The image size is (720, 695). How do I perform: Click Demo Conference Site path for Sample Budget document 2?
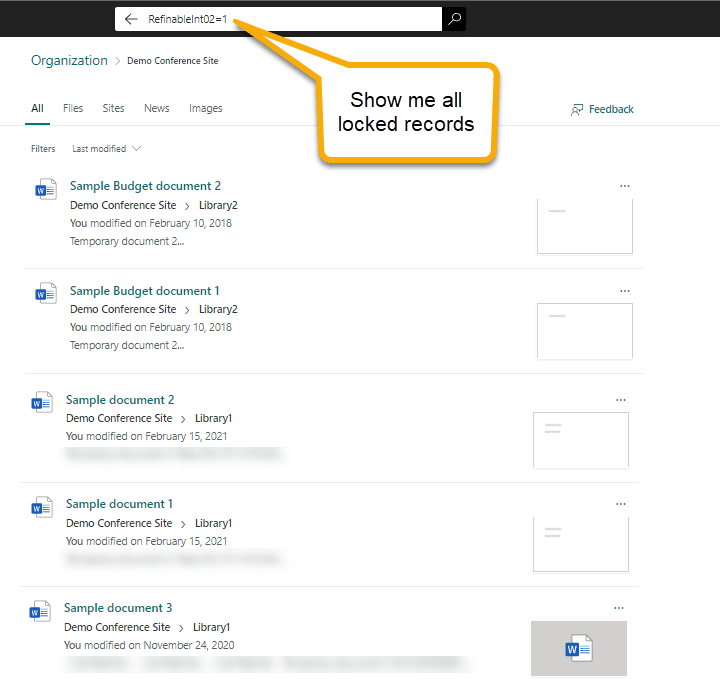point(123,205)
